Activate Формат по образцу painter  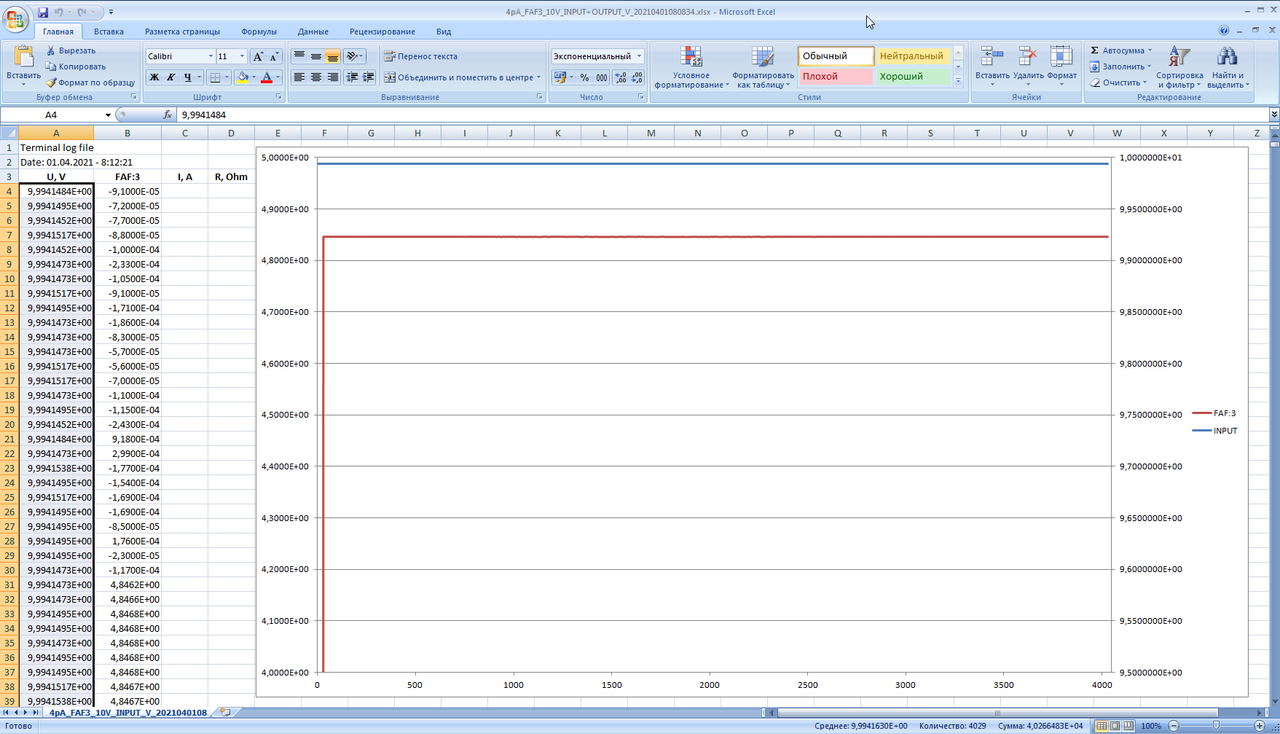[90, 82]
